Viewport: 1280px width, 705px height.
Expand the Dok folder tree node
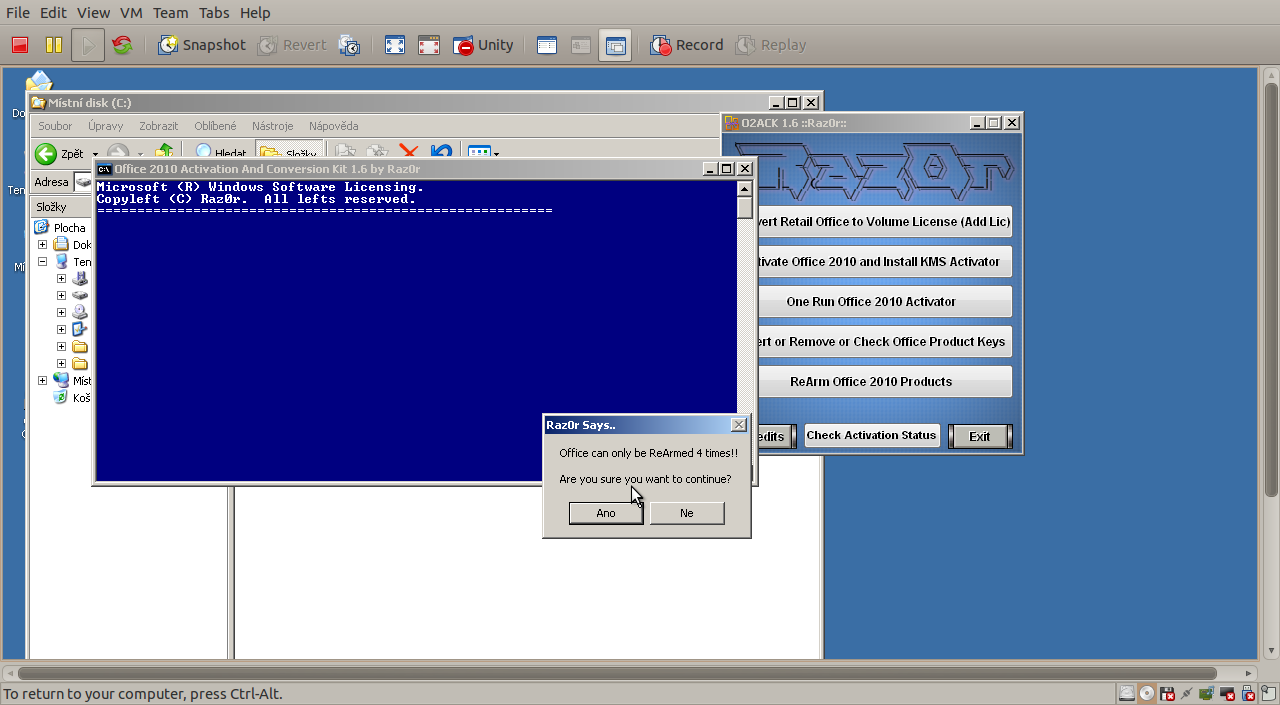click(x=43, y=245)
